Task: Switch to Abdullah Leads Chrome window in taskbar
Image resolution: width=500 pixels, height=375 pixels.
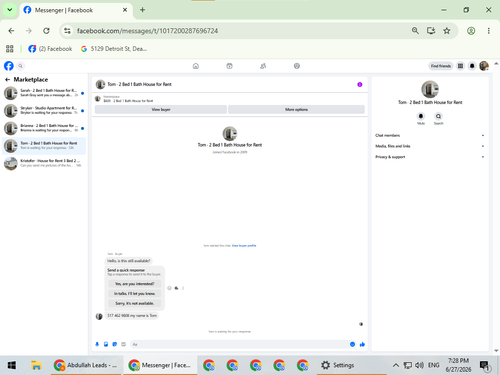Action: [x=86, y=365]
